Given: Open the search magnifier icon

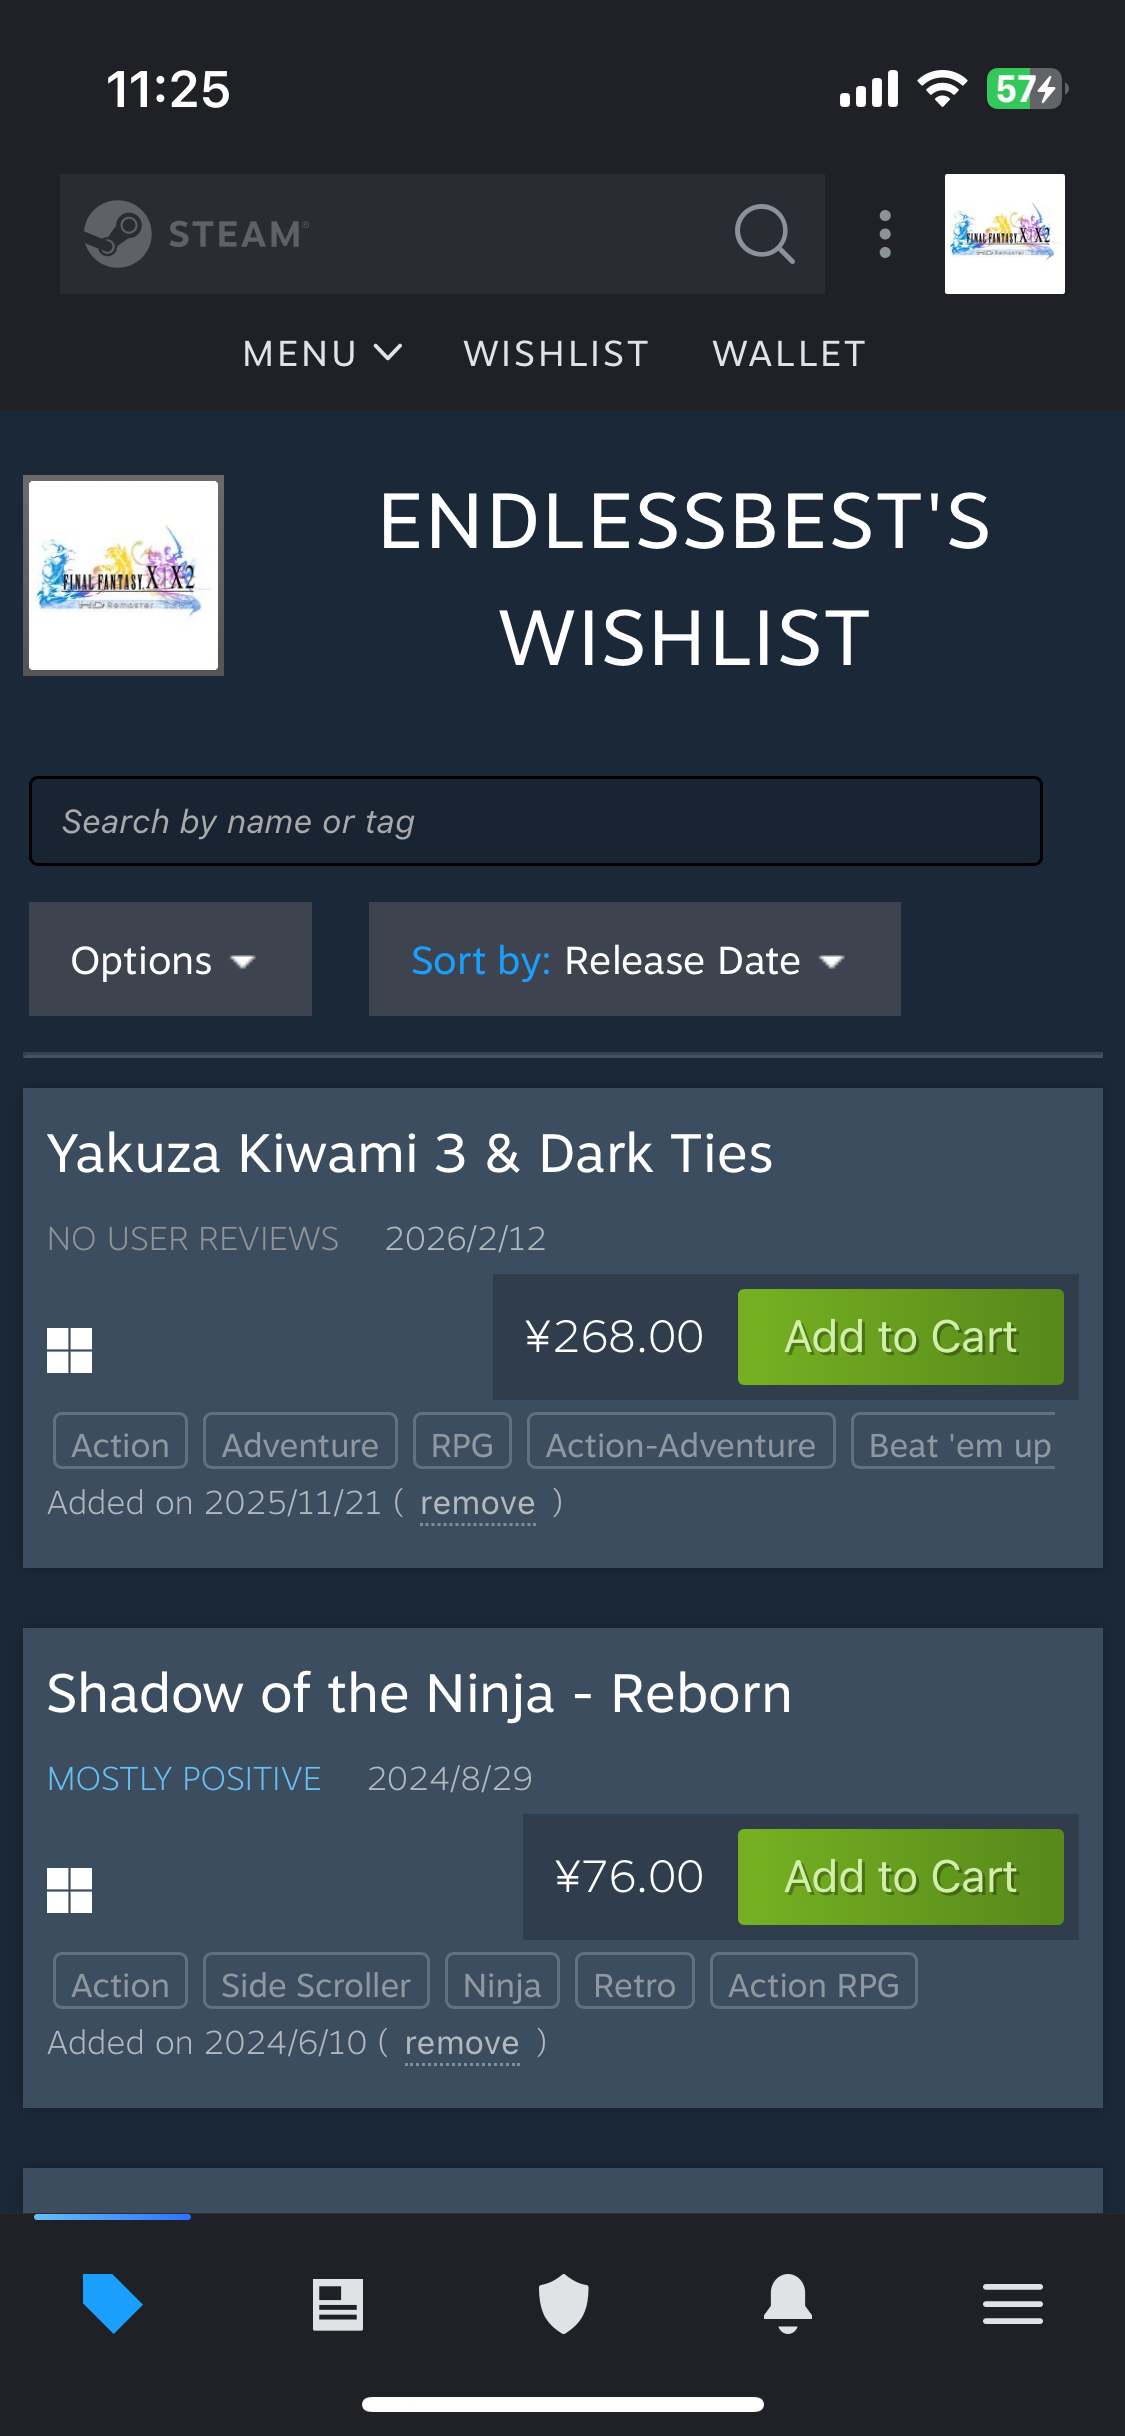Looking at the screenshot, I should pos(764,234).
